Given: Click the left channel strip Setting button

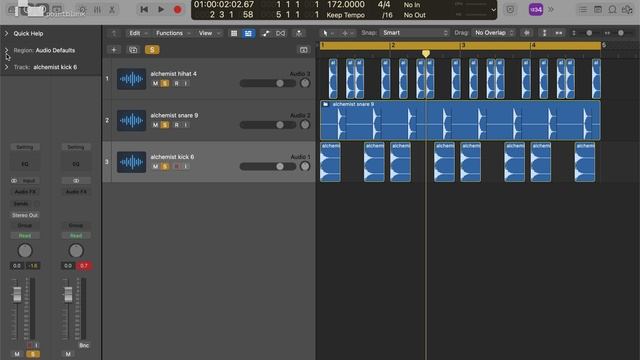Looking at the screenshot, I should click(x=25, y=147).
